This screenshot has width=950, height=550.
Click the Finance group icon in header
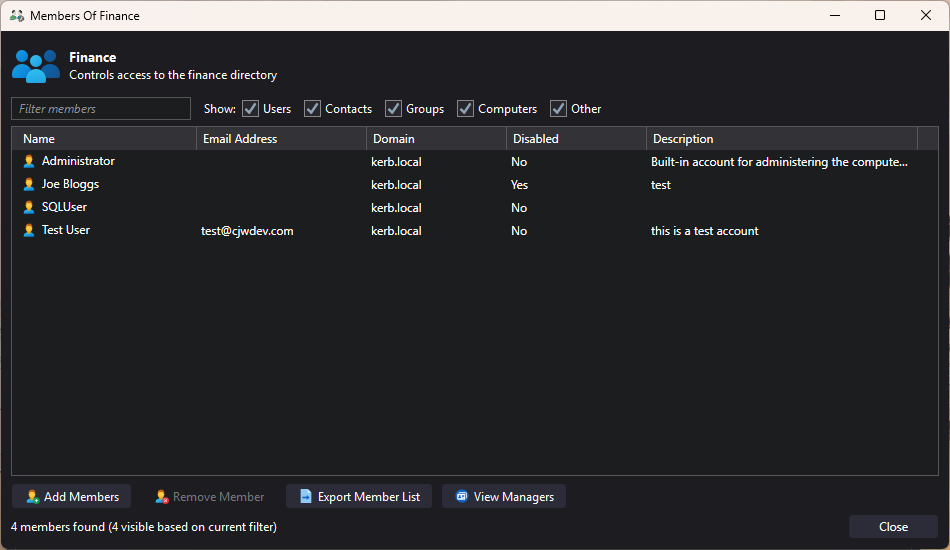[36, 66]
